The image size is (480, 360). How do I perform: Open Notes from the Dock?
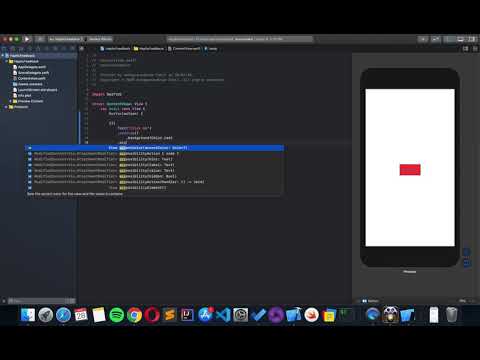[x=99, y=315]
